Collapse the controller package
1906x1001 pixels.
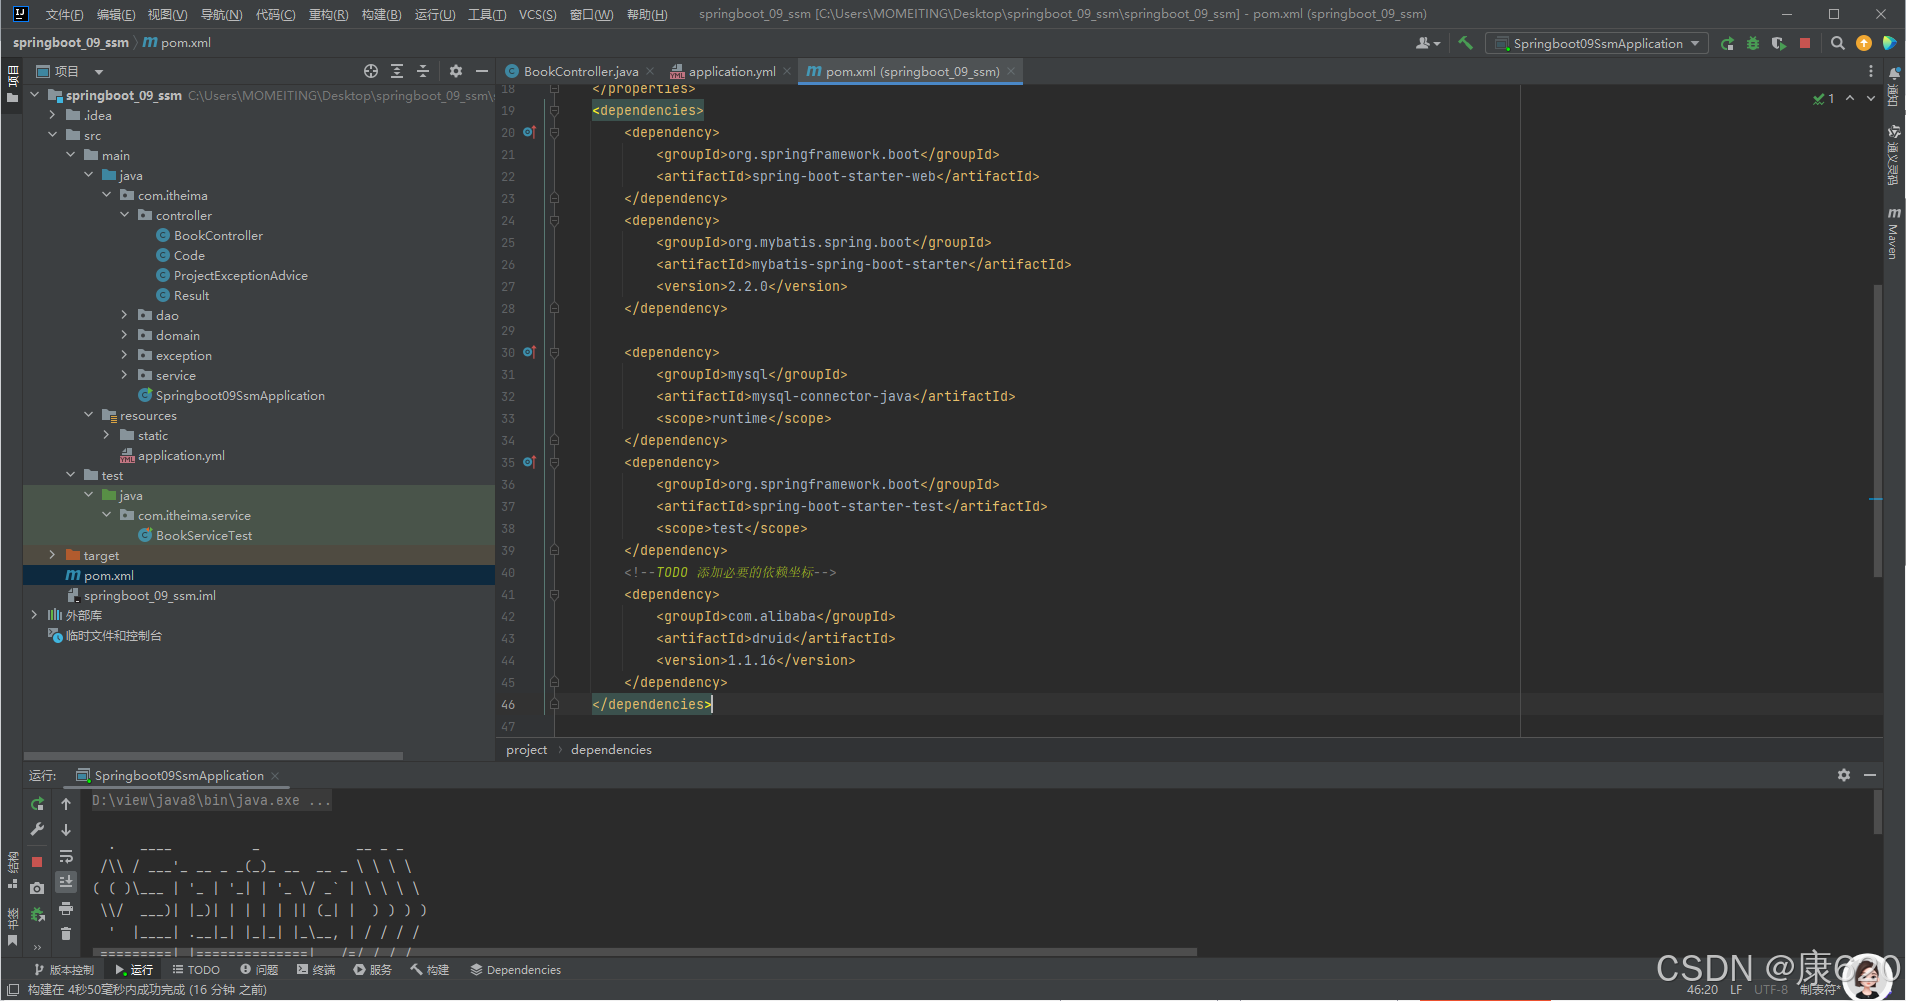tap(124, 215)
